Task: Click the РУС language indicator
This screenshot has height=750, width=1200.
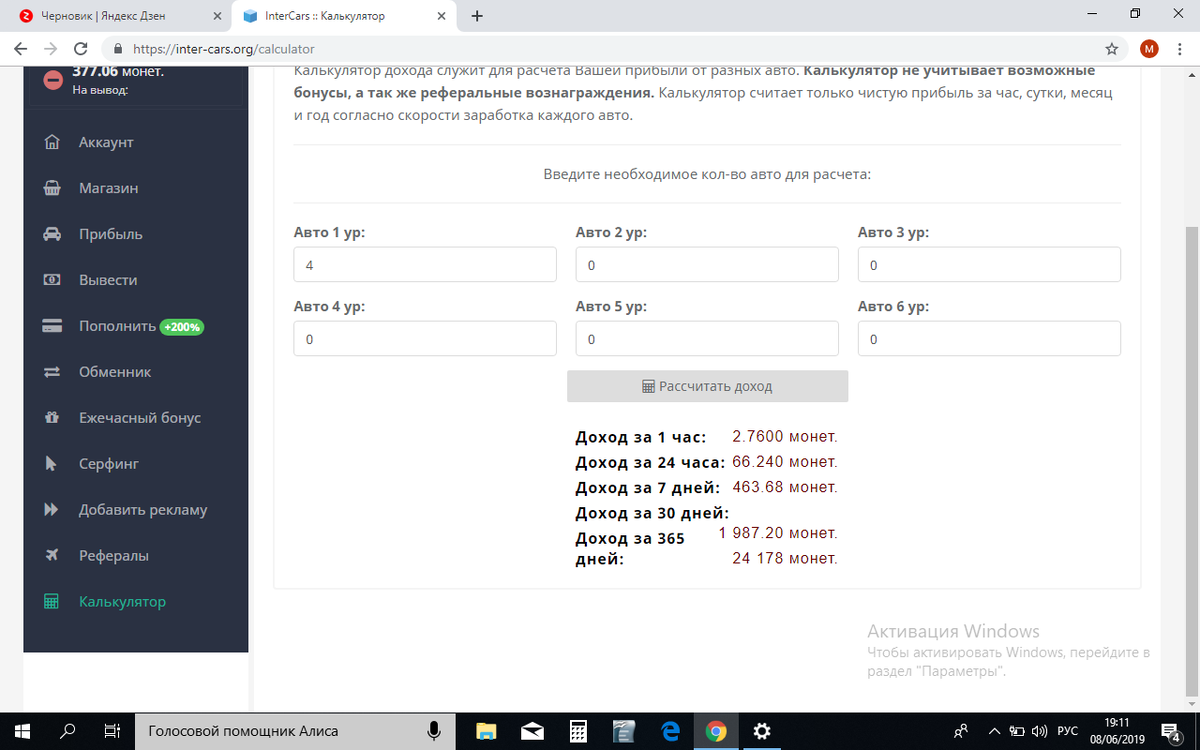Action: pos(1068,731)
